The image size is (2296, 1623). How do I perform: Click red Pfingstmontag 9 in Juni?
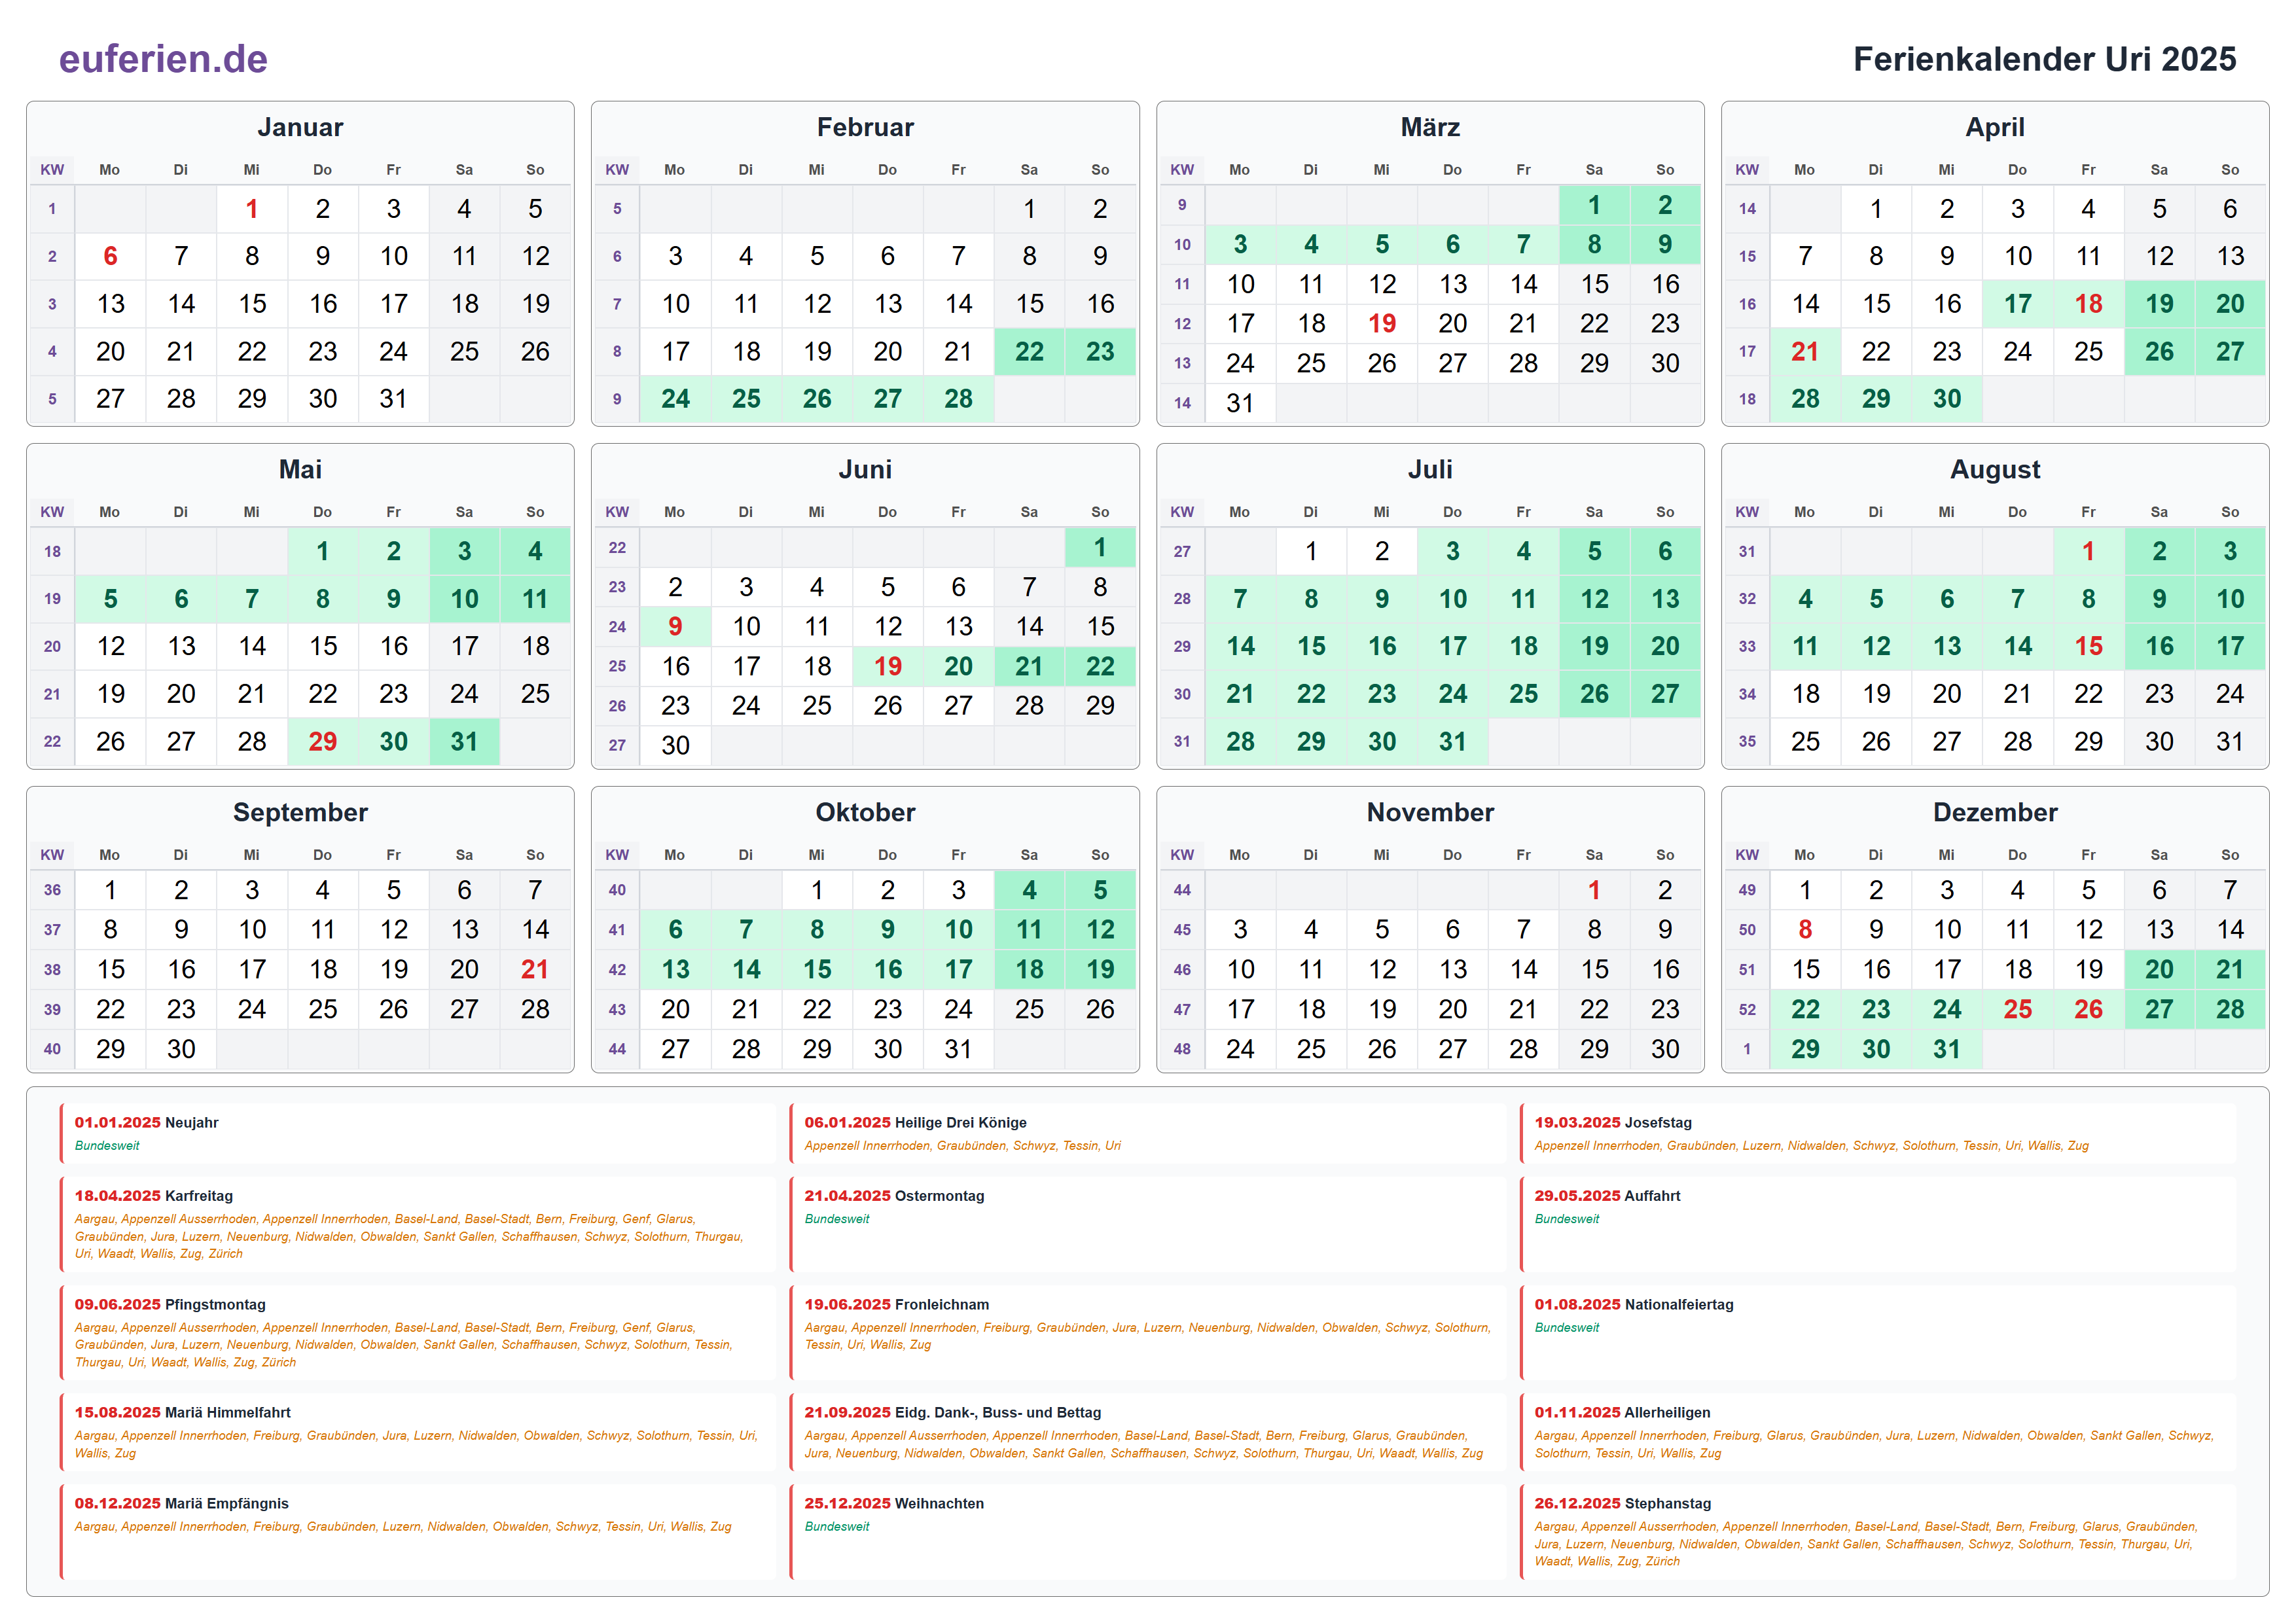coord(675,626)
